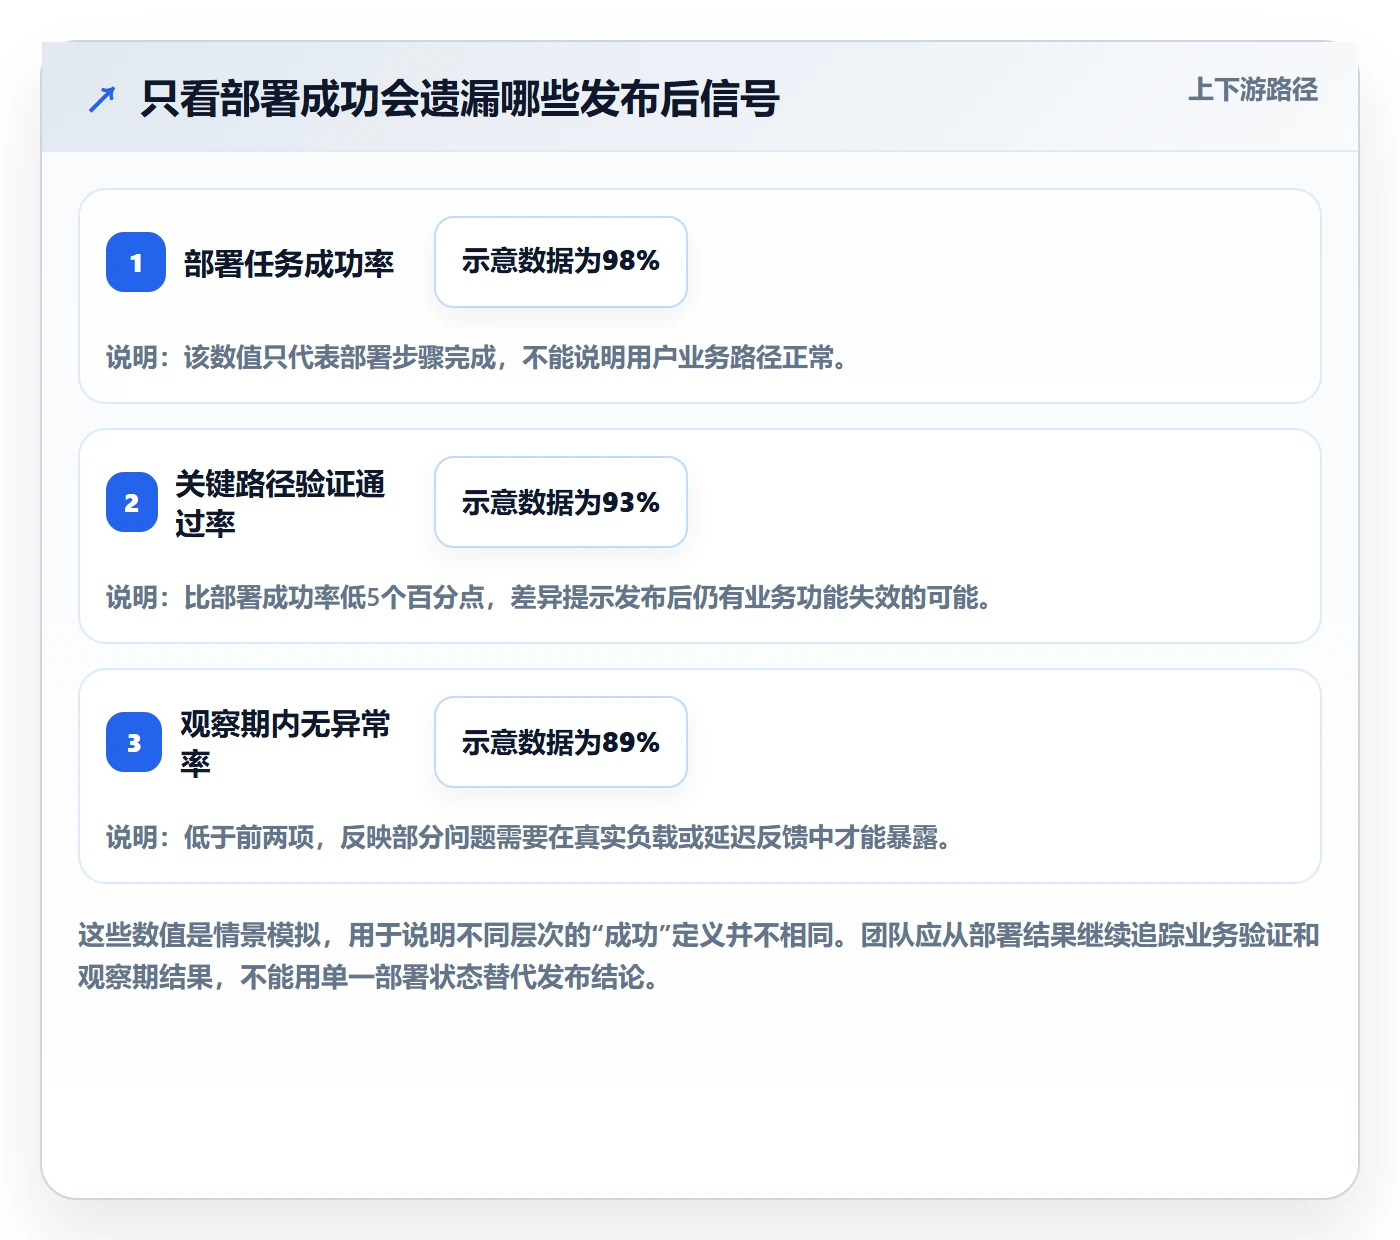Click the 上下游路径 label in header
The height and width of the screenshot is (1240, 1400).
(1253, 90)
